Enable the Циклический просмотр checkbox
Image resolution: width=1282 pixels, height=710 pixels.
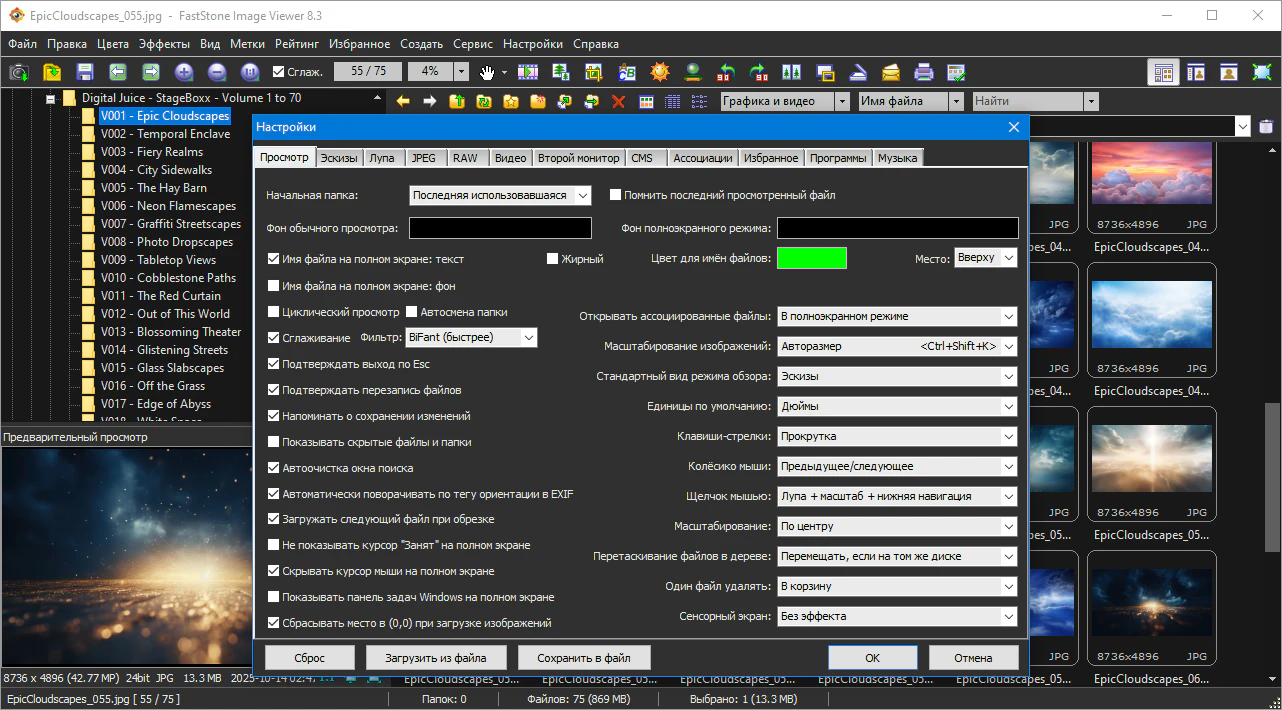(x=274, y=312)
